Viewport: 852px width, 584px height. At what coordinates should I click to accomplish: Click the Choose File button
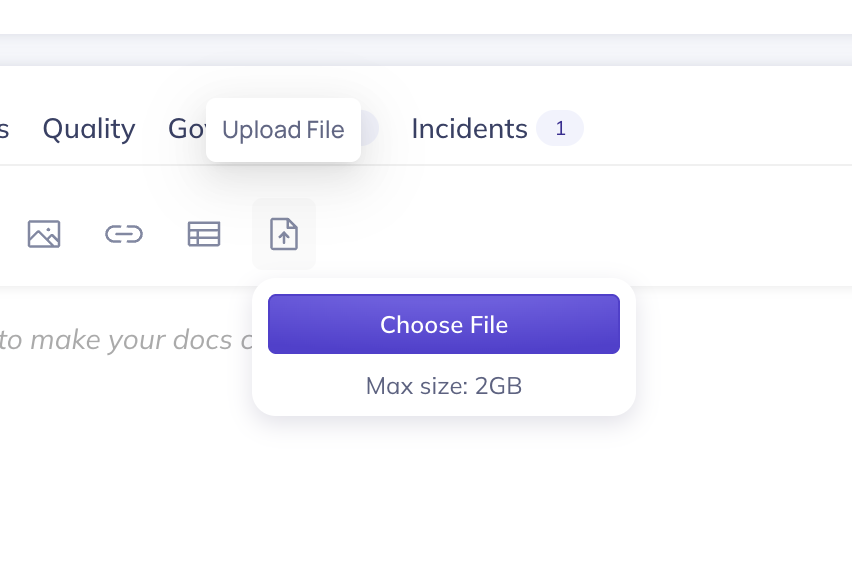click(444, 324)
